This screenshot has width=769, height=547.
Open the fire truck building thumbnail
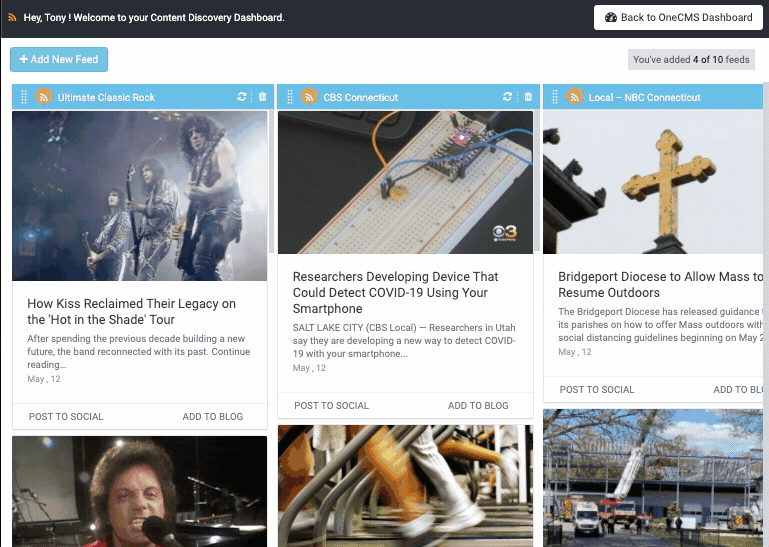point(653,478)
